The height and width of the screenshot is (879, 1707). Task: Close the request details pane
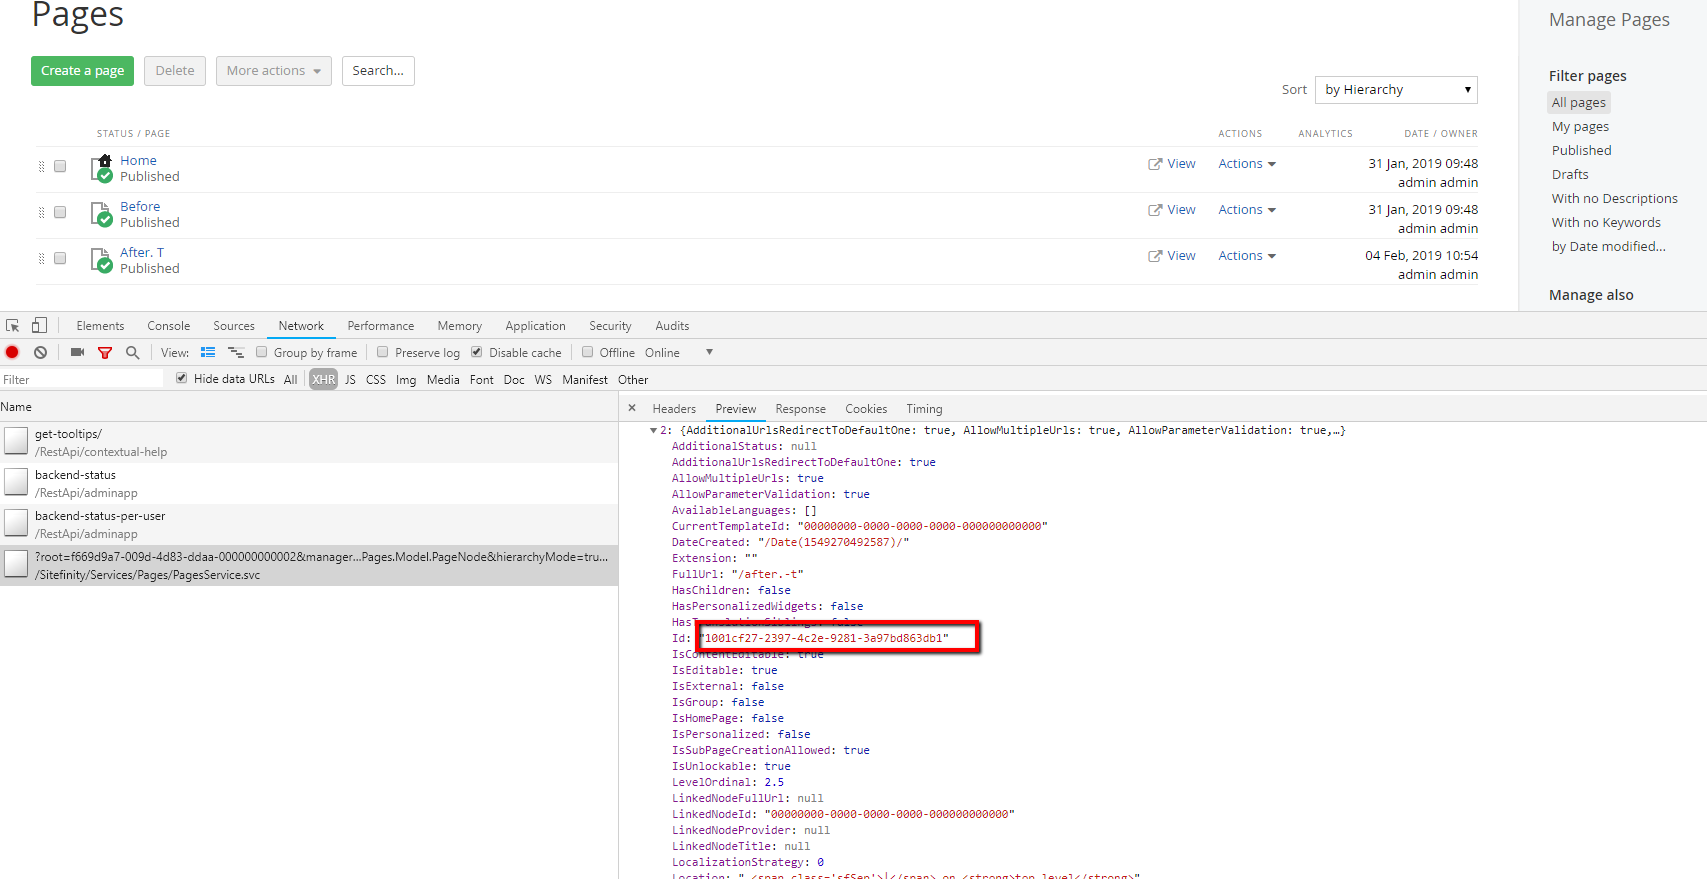click(632, 408)
